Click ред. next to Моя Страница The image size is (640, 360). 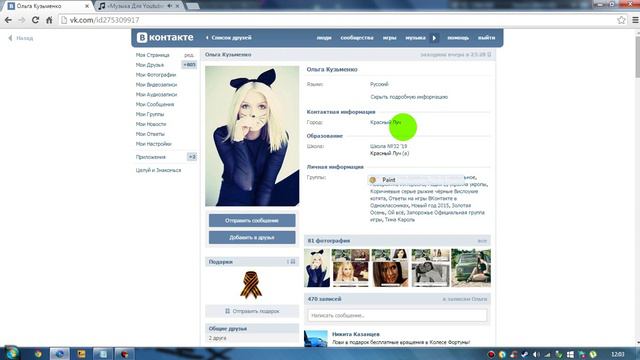click(189, 55)
